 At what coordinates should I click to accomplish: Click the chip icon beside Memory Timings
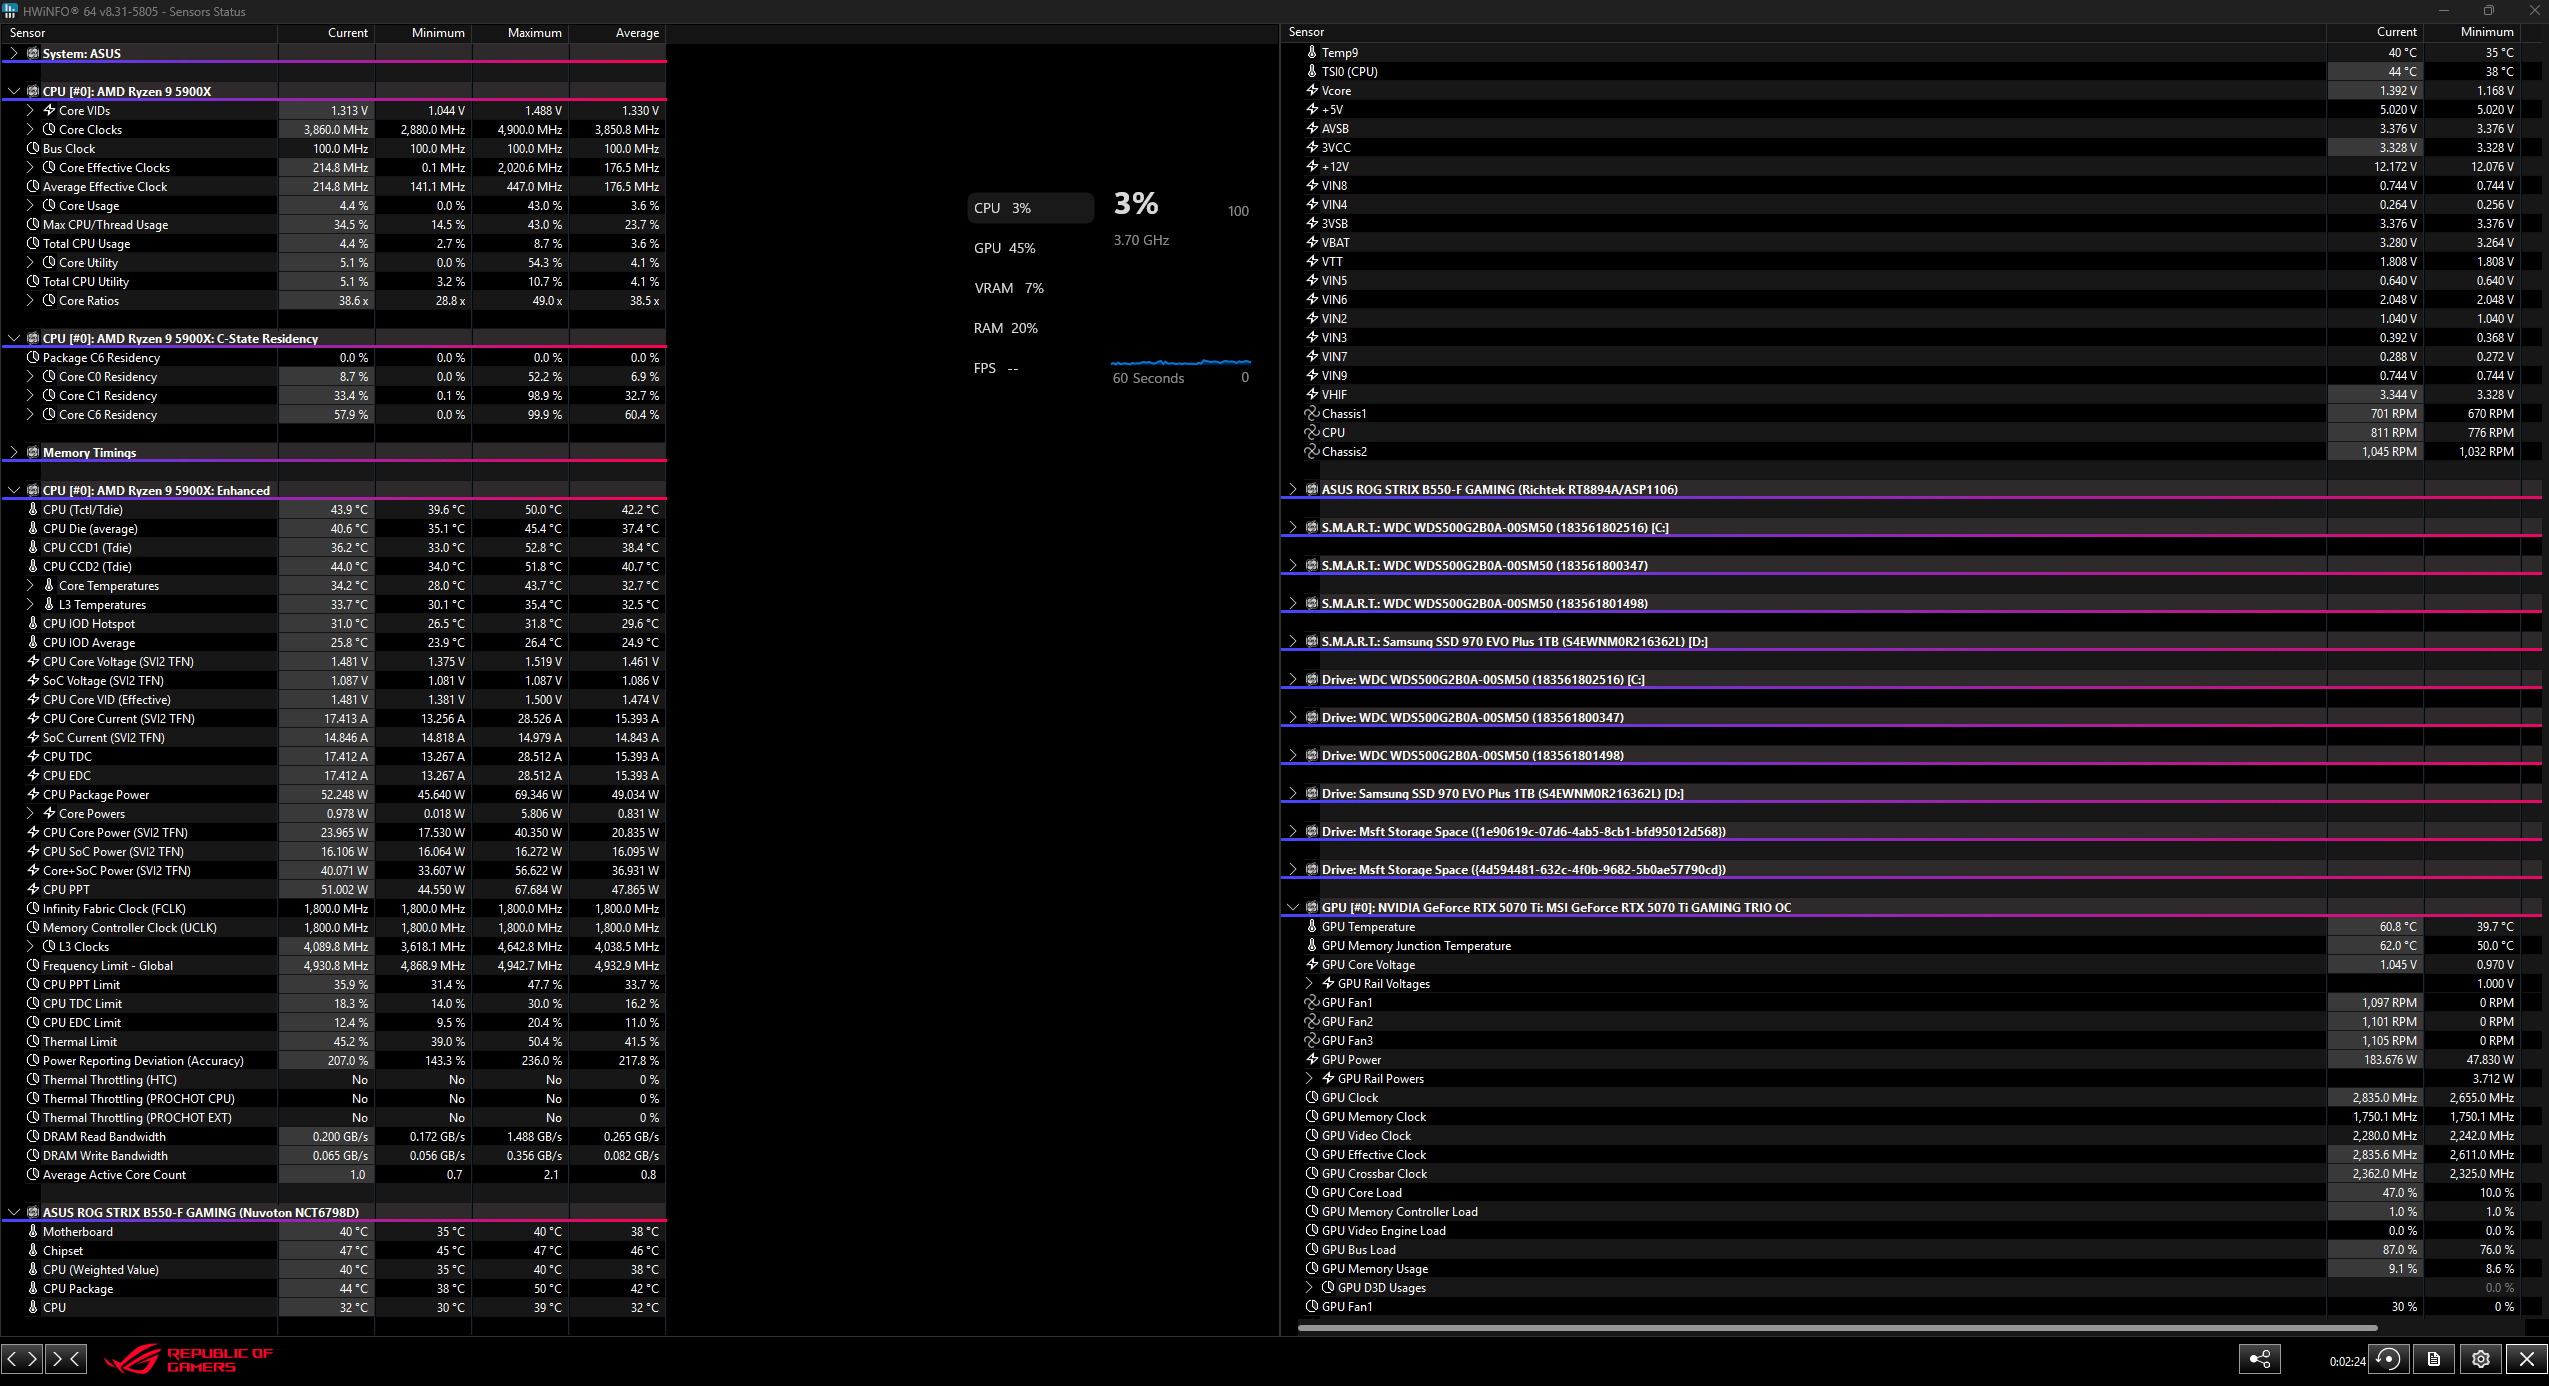[33, 452]
